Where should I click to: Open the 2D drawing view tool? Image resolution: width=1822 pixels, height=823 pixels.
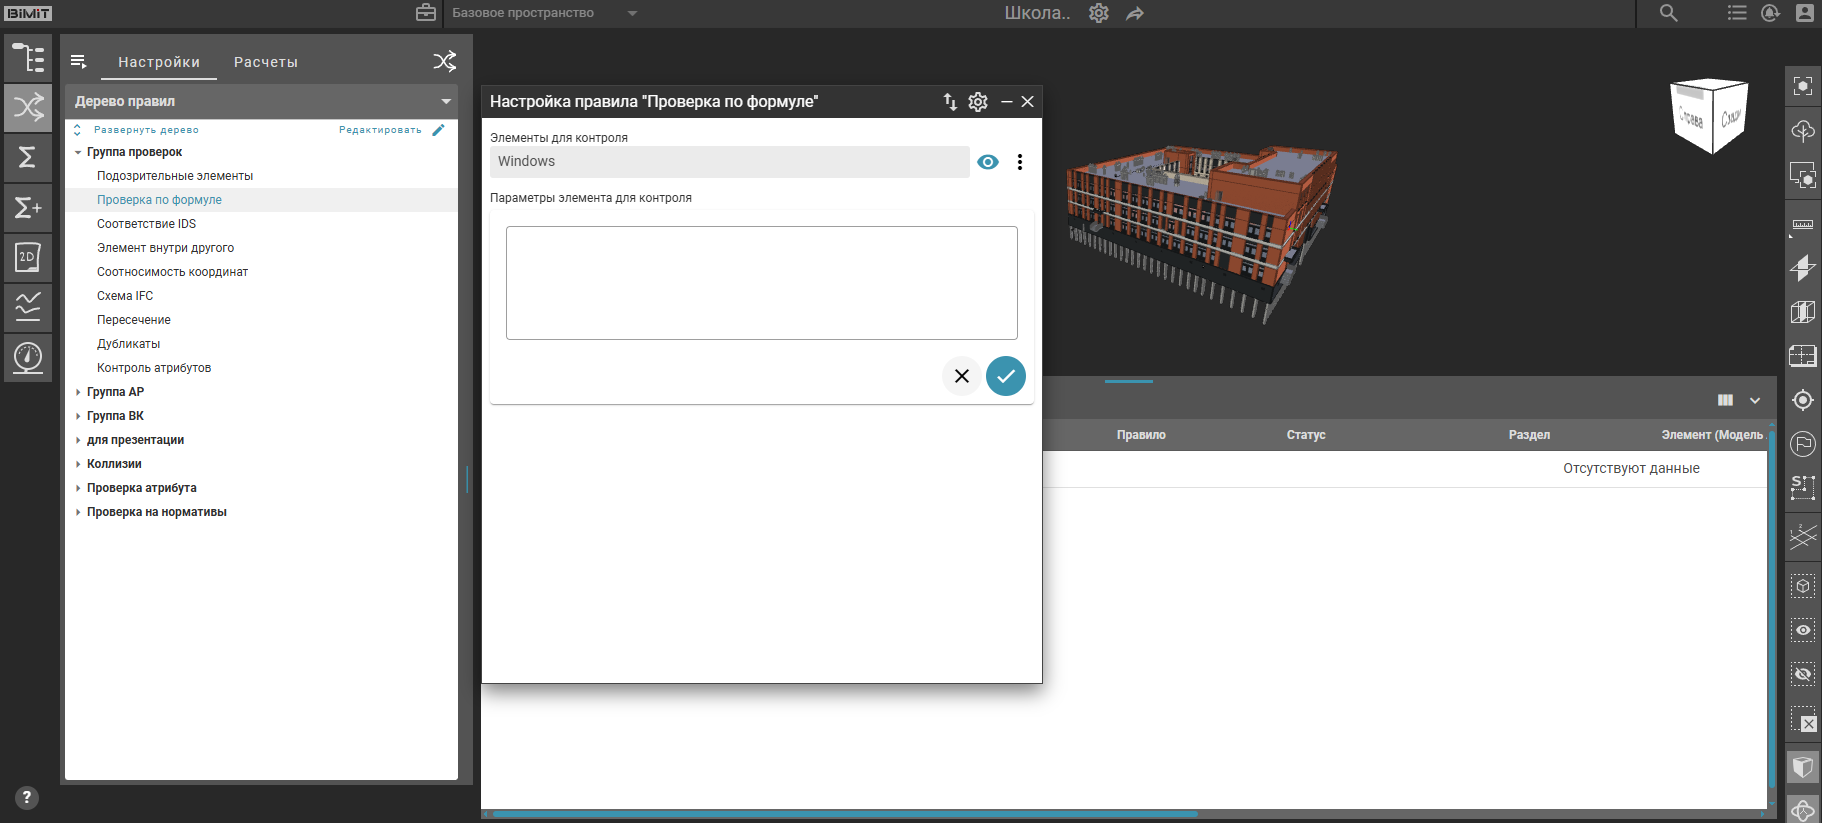28,258
